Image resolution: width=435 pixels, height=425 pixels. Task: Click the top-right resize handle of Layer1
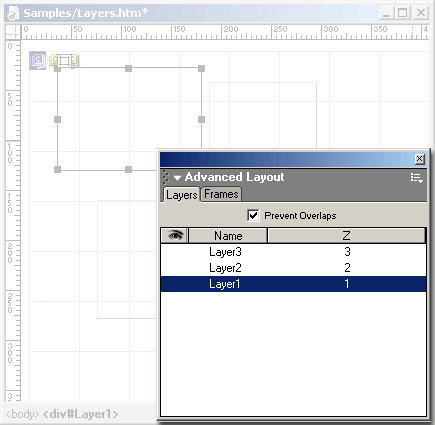(201, 68)
